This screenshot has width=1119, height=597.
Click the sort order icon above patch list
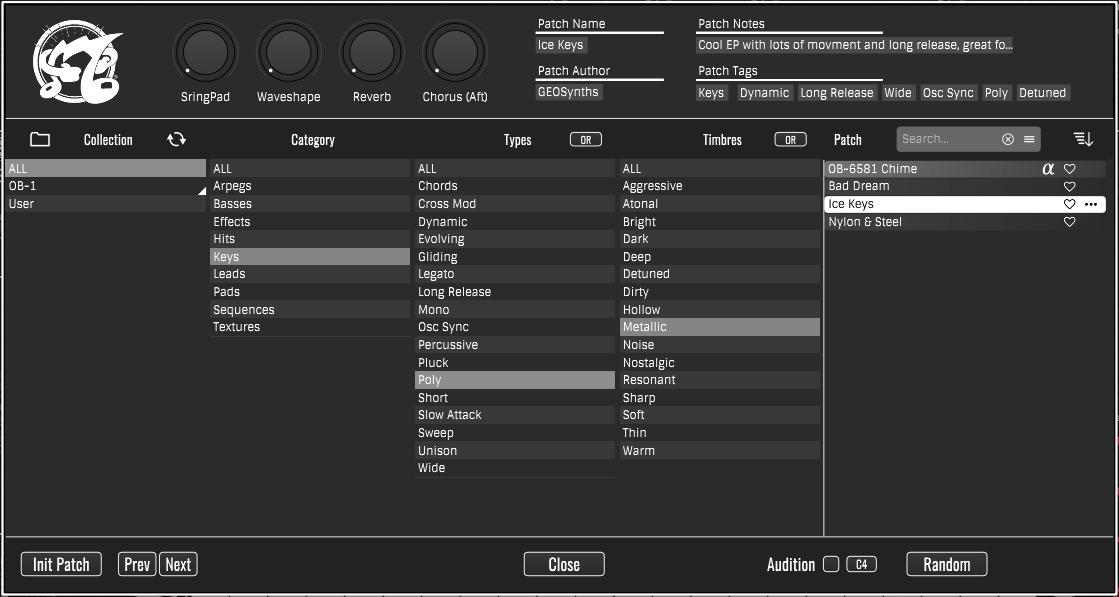(x=1083, y=140)
